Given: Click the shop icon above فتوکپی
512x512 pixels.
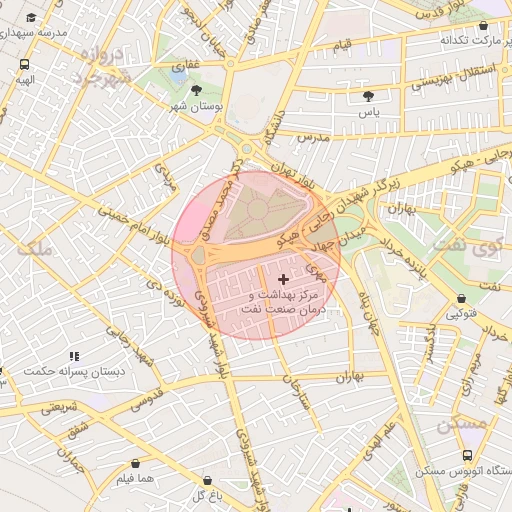Looking at the screenshot, I should (x=461, y=298).
